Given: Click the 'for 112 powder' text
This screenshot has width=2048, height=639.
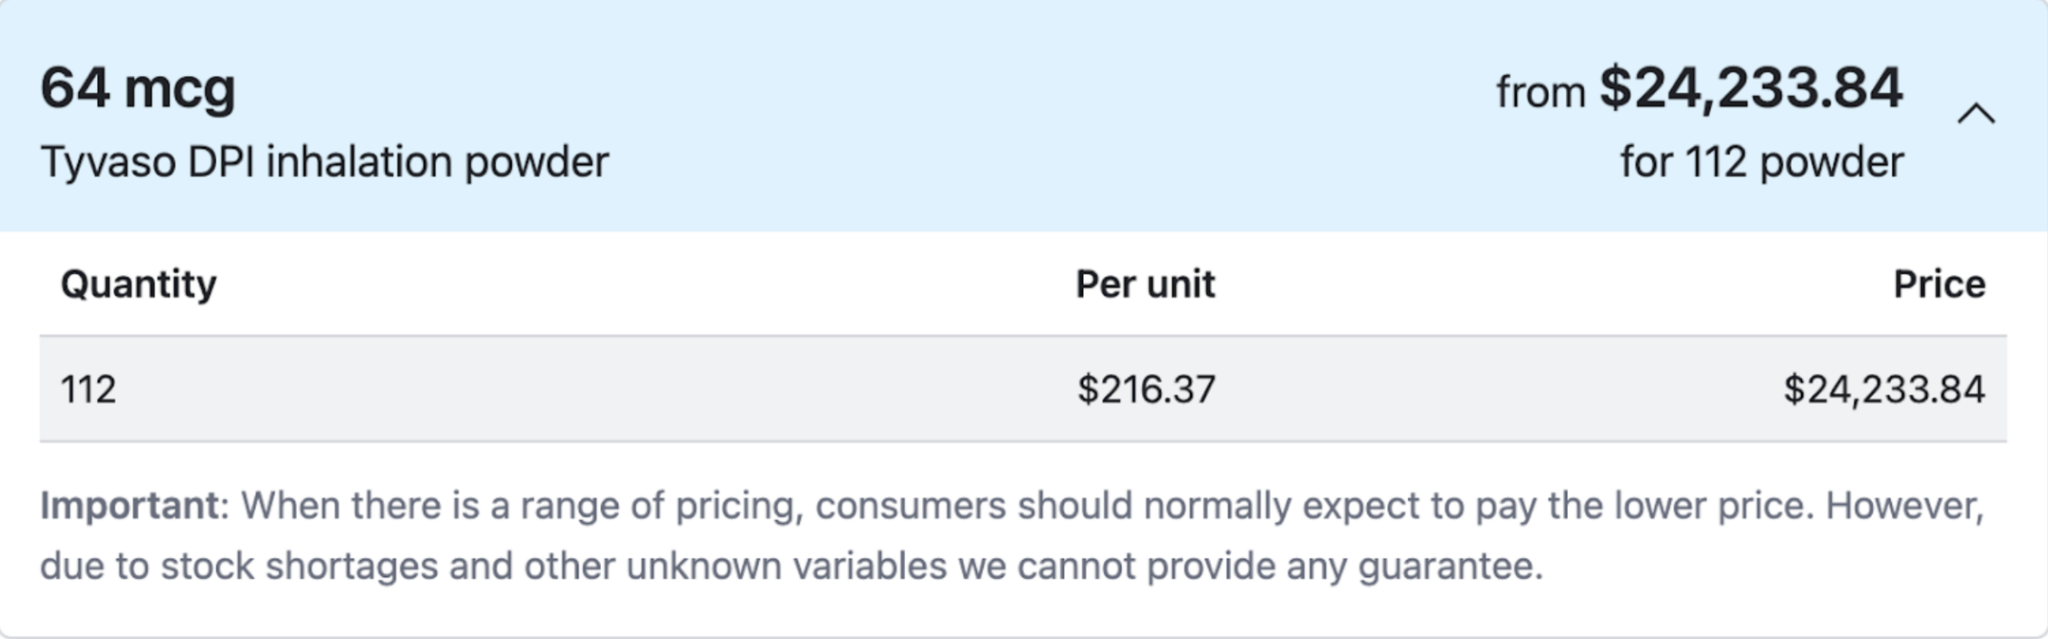Looking at the screenshot, I should click(x=1761, y=162).
